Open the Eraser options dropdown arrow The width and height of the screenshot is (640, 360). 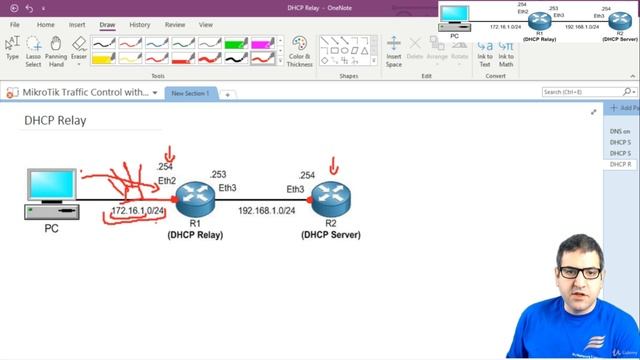pyautogui.click(x=79, y=64)
